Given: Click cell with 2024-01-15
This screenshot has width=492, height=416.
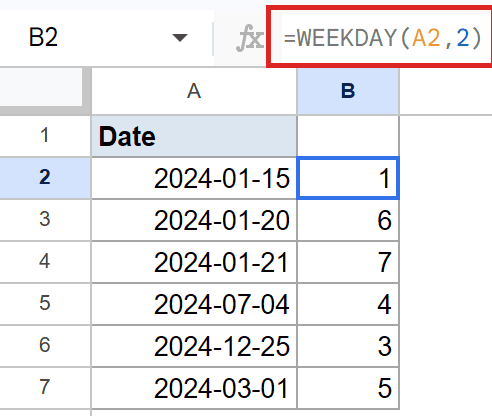Looking at the screenshot, I should 194,178.
